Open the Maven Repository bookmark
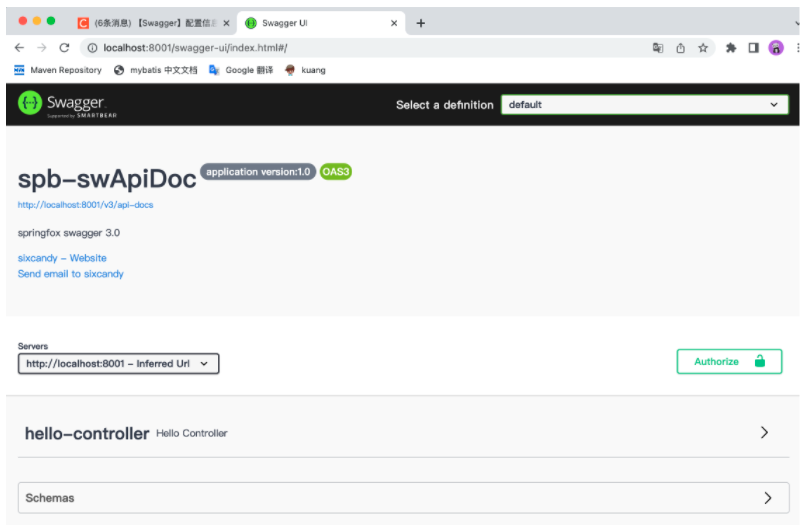Viewport: 807px width, 531px height. coord(58,70)
